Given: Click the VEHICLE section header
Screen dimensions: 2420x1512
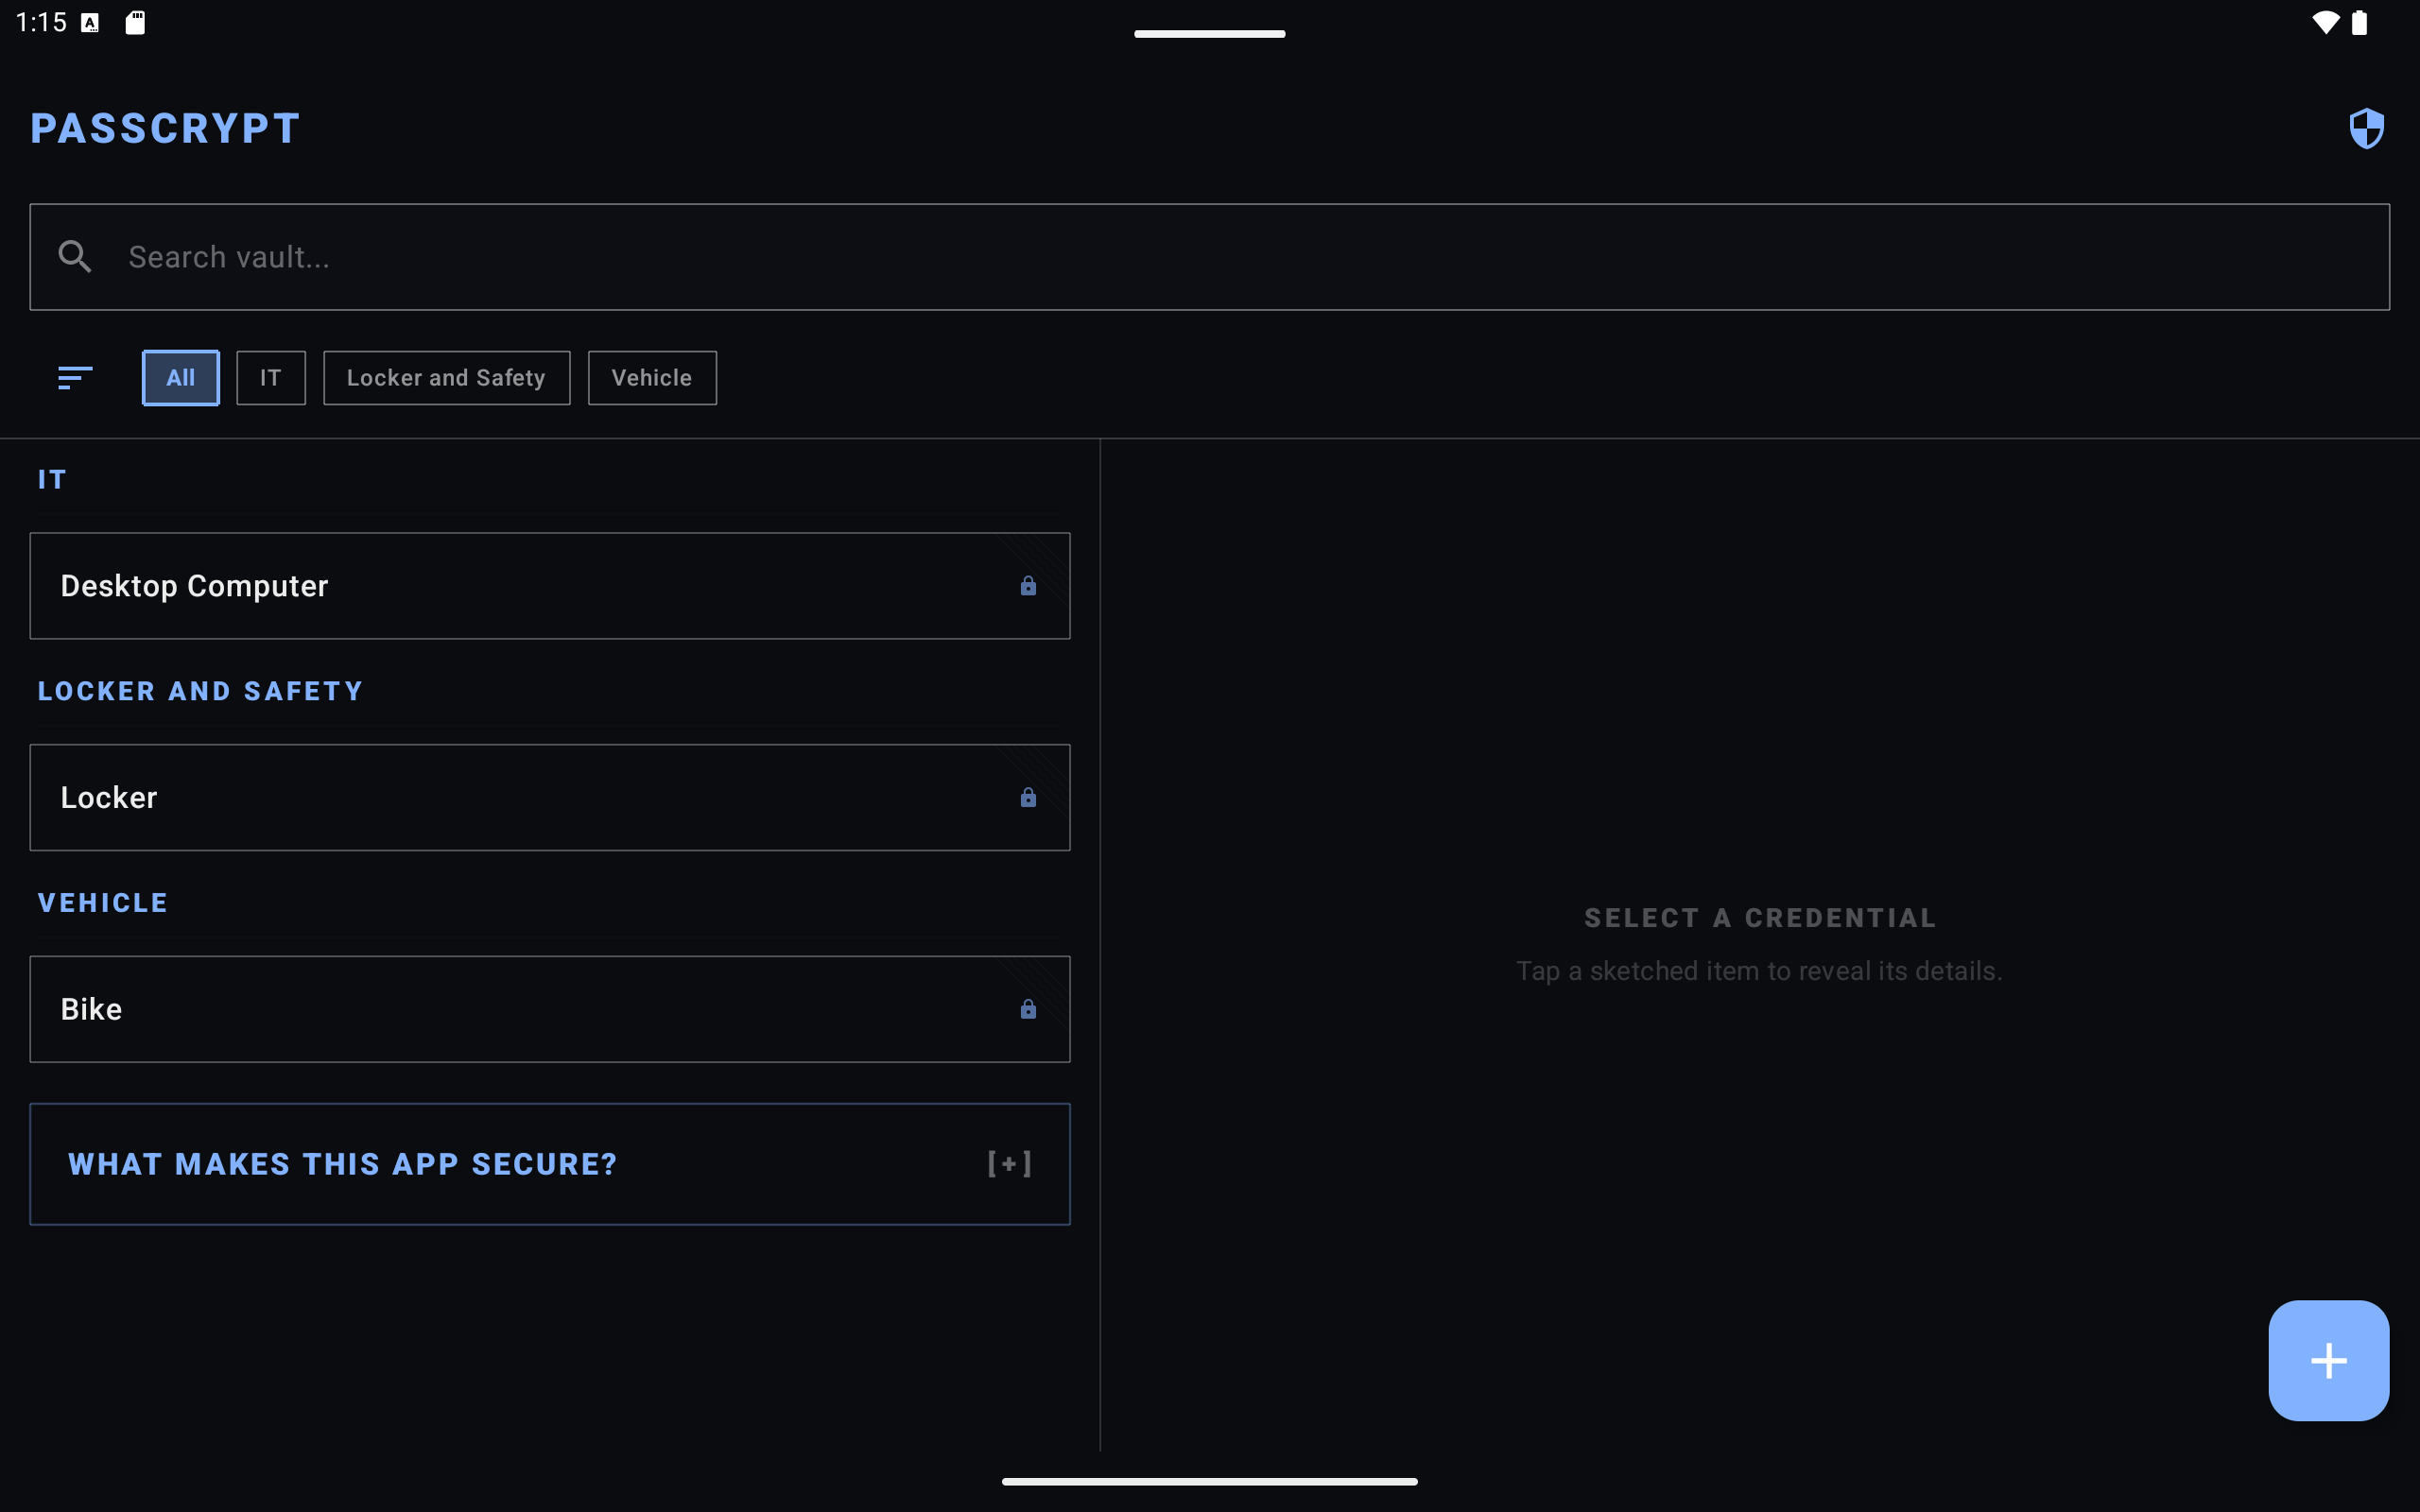Looking at the screenshot, I should pyautogui.click(x=103, y=902).
